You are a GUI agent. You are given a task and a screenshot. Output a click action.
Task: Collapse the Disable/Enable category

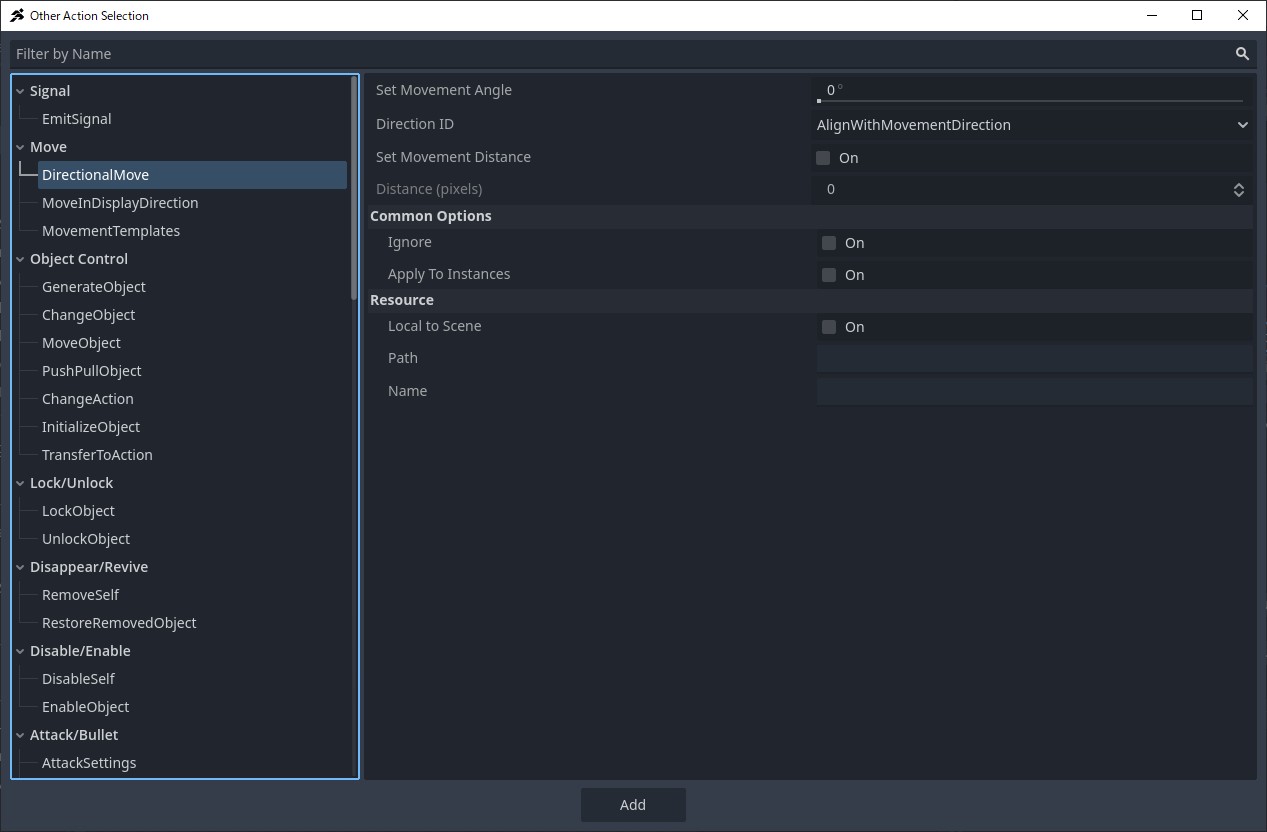coord(20,651)
